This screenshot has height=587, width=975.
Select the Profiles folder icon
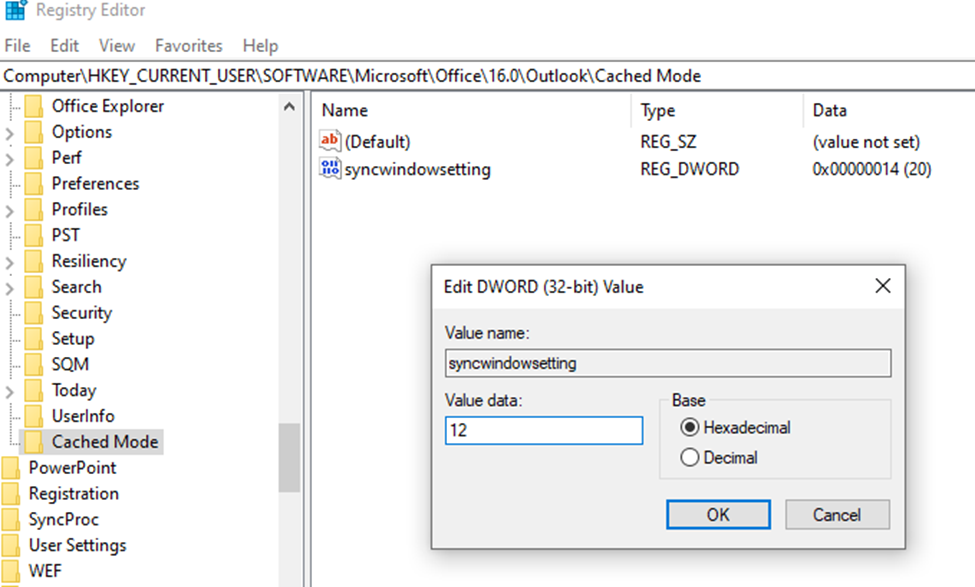[x=34, y=210]
